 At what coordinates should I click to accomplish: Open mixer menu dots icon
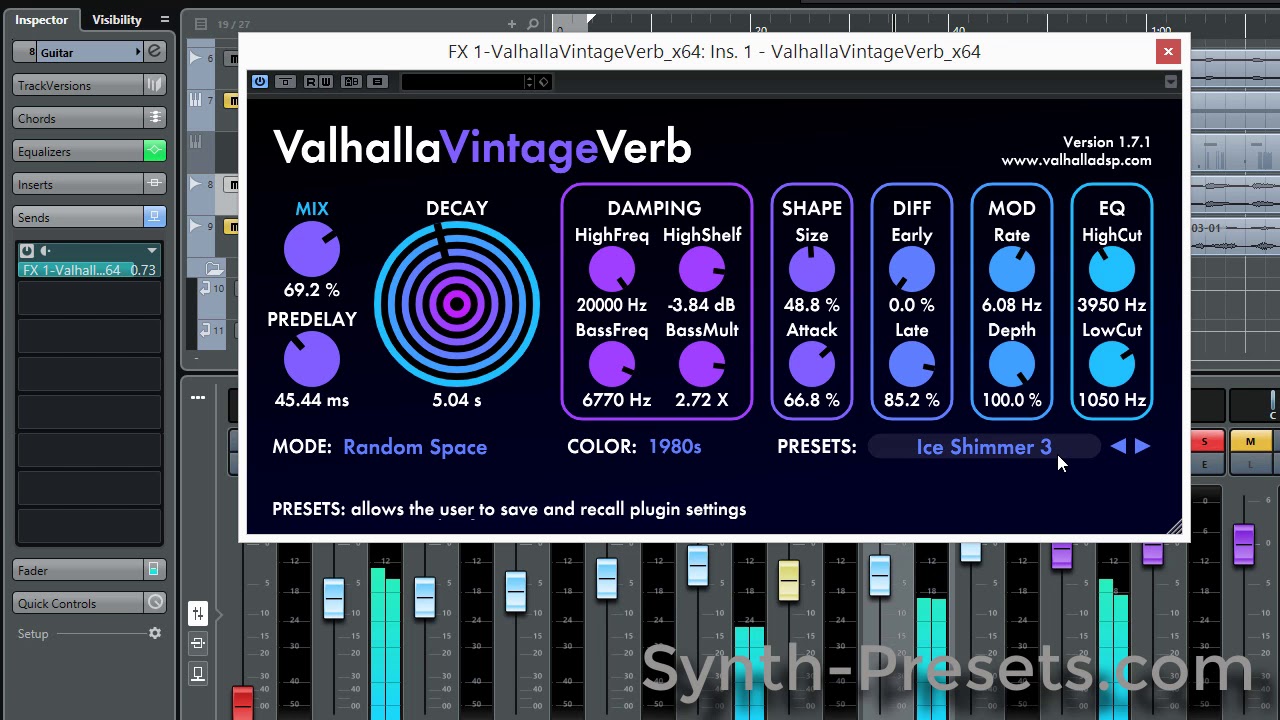(198, 398)
